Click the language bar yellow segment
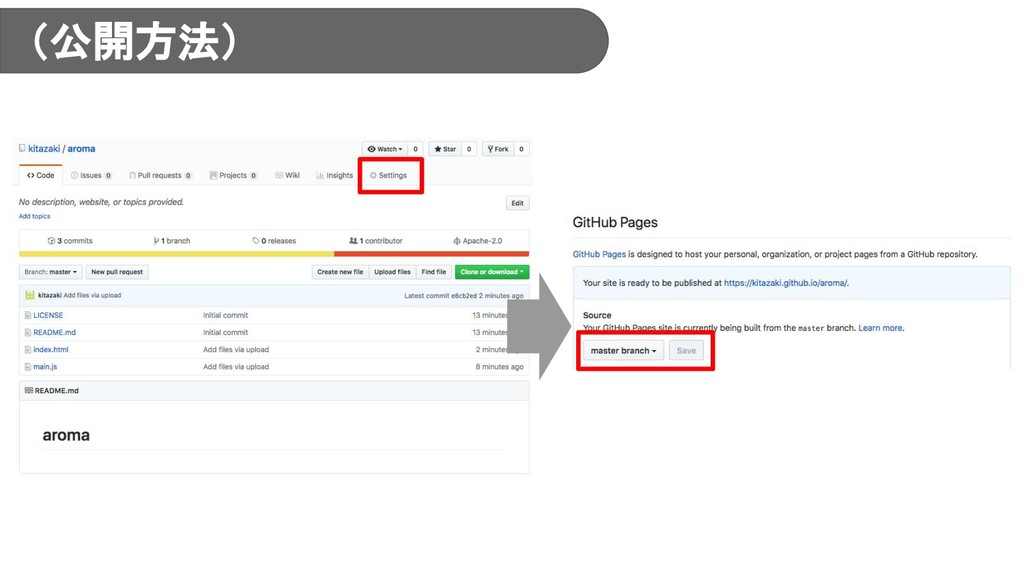Viewport: 1024px width, 576px height. 176,254
